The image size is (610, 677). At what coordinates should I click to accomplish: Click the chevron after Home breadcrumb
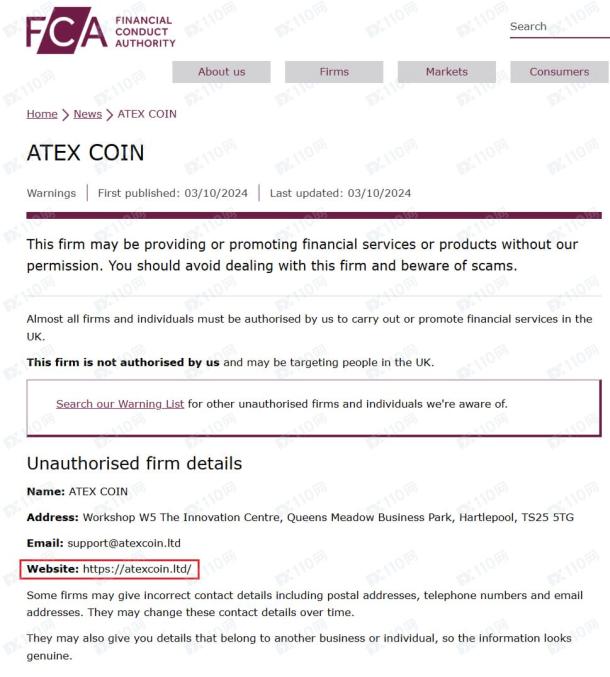pos(65,115)
